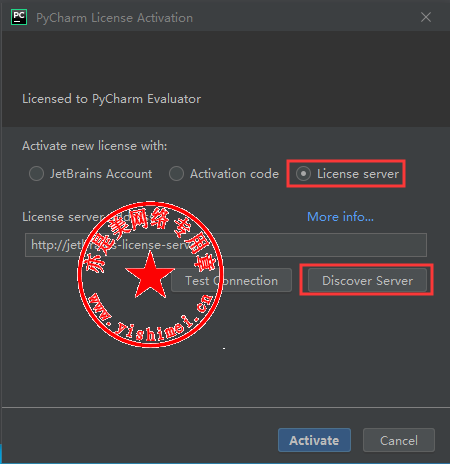The height and width of the screenshot is (464, 450).
Task: Focus the license server address input field
Action: [226, 245]
